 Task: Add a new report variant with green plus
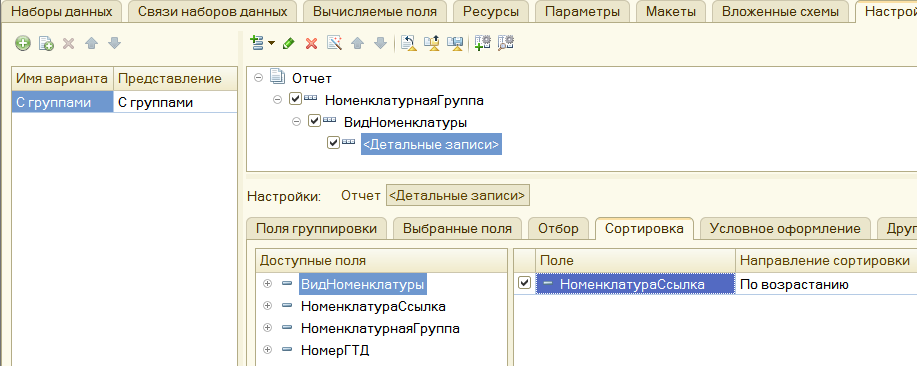point(23,43)
